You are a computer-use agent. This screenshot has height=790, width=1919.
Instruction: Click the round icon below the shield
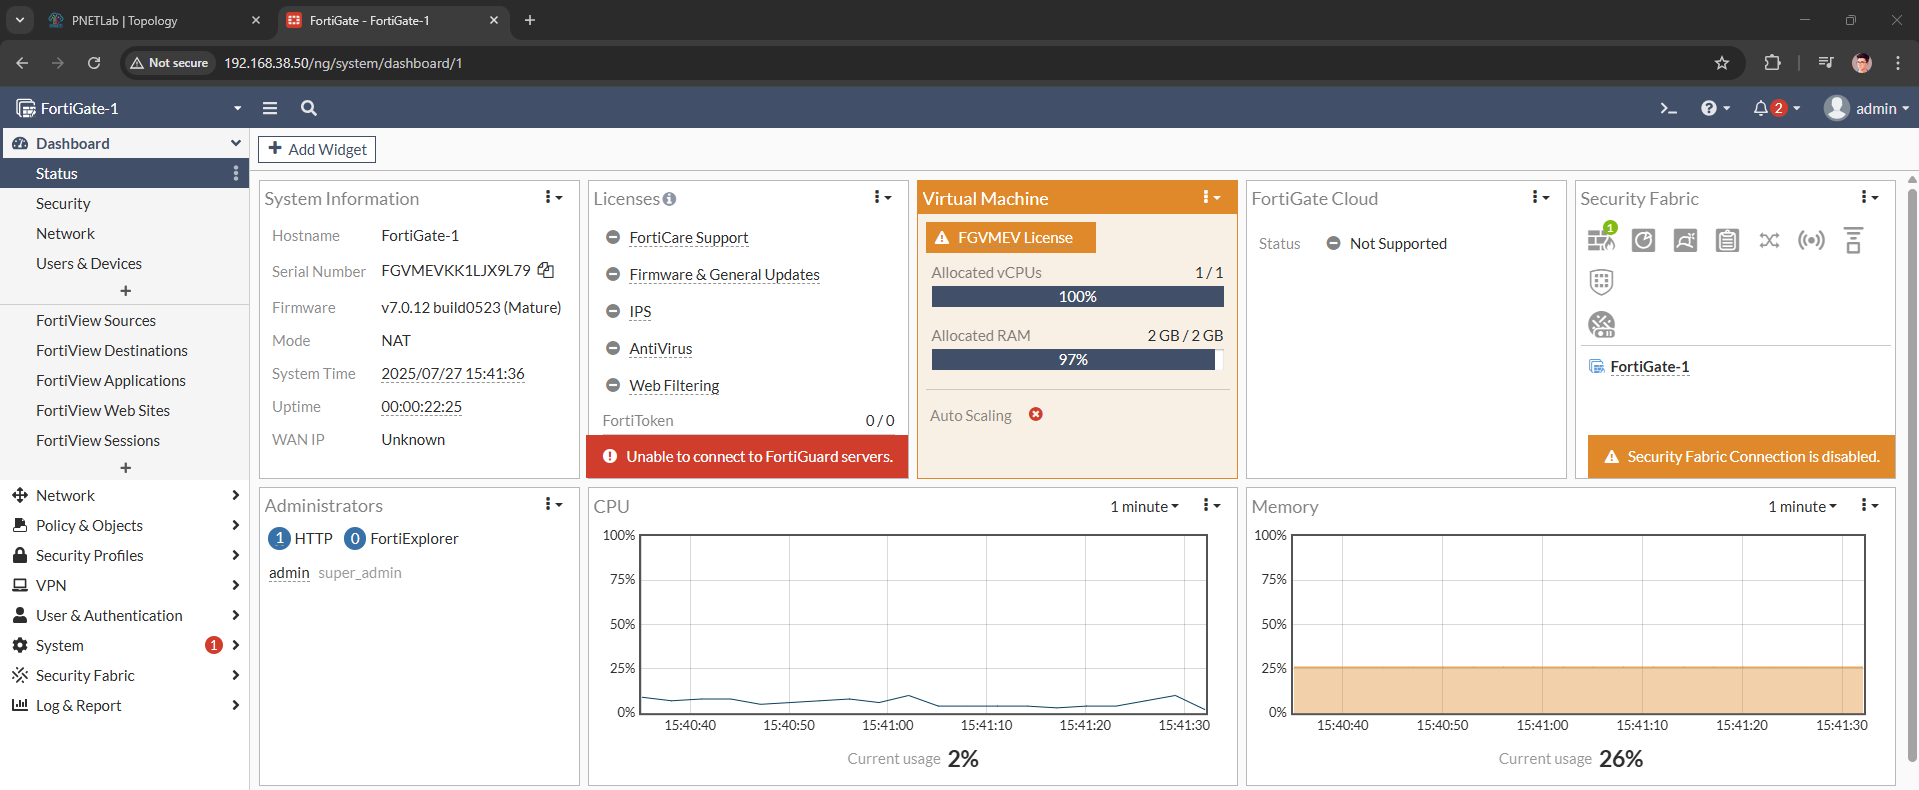(x=1601, y=324)
